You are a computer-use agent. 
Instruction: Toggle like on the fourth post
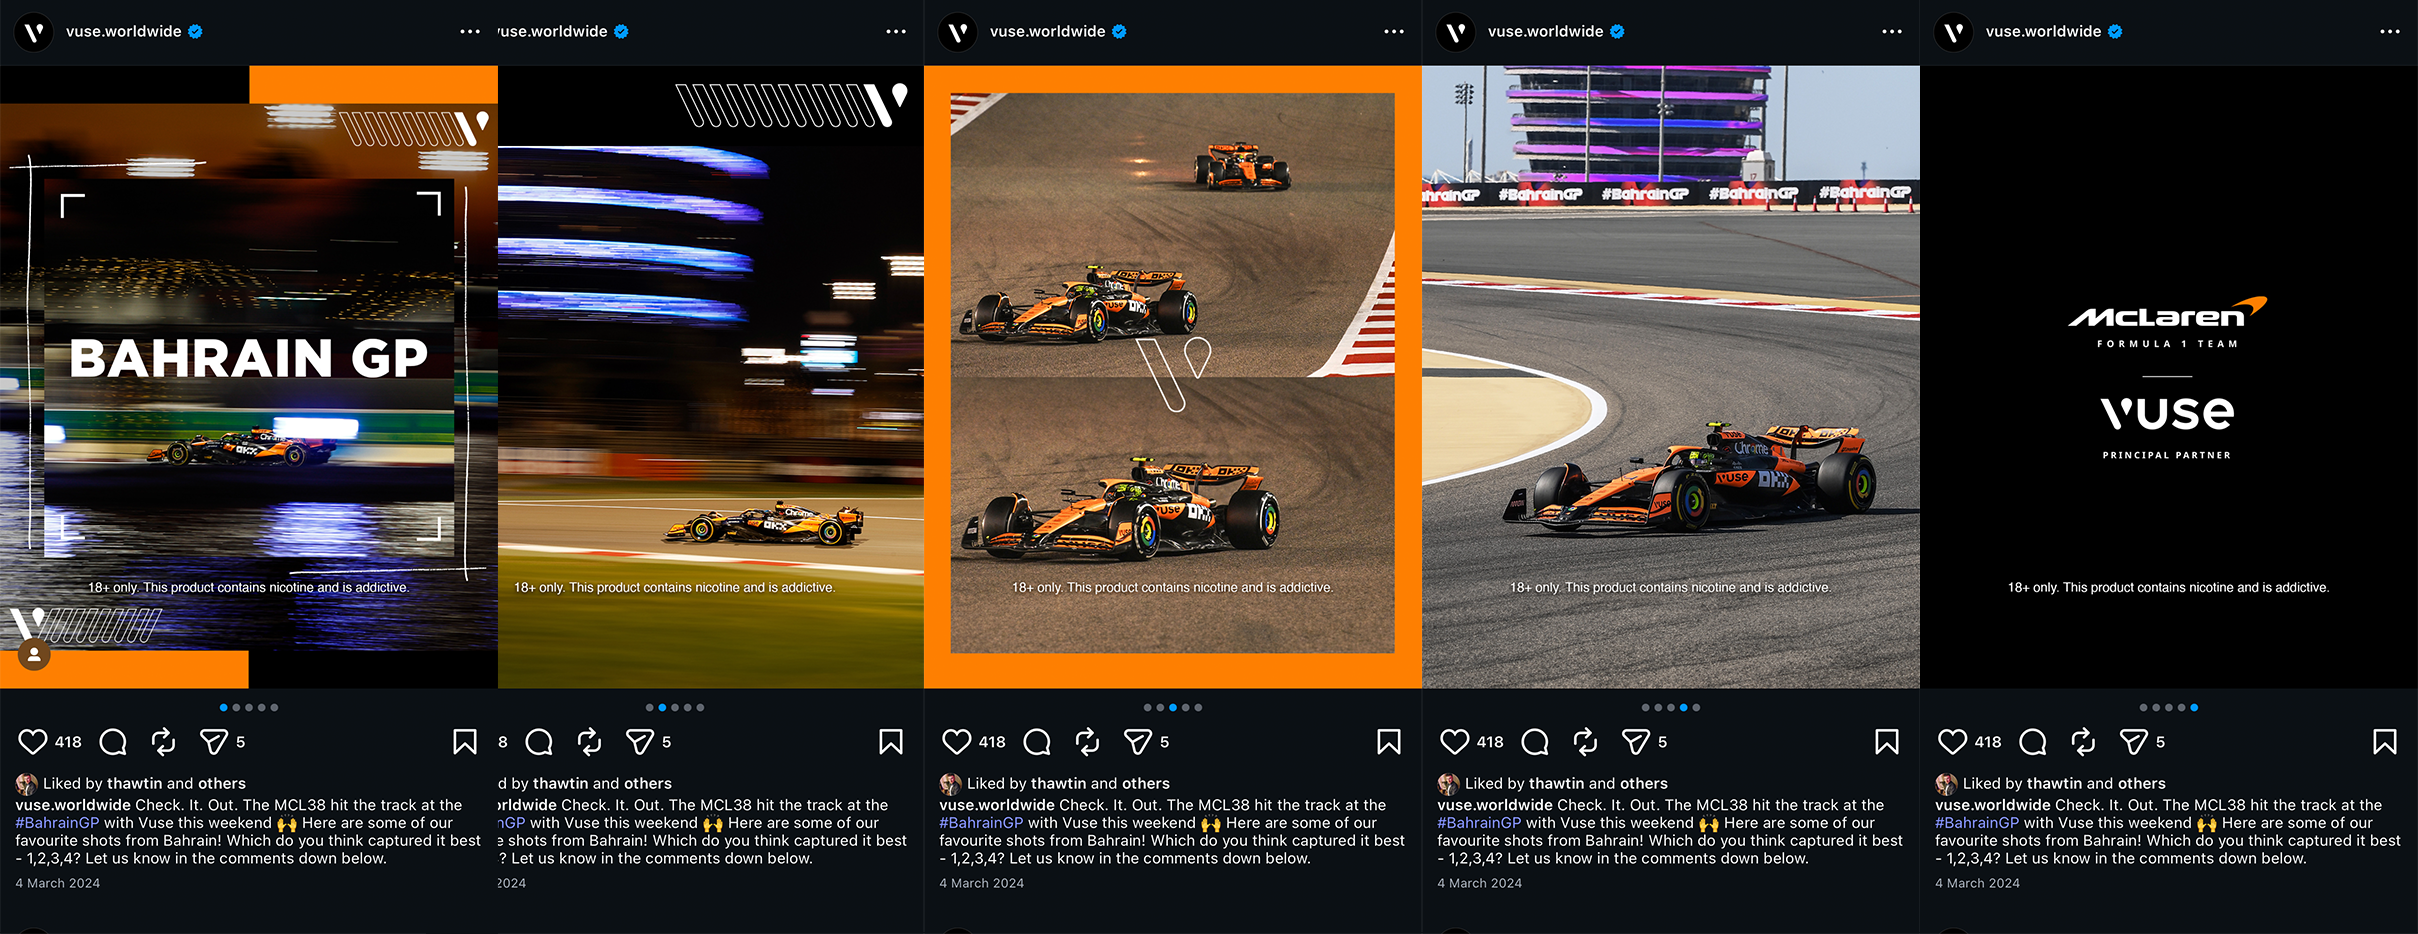[1455, 742]
